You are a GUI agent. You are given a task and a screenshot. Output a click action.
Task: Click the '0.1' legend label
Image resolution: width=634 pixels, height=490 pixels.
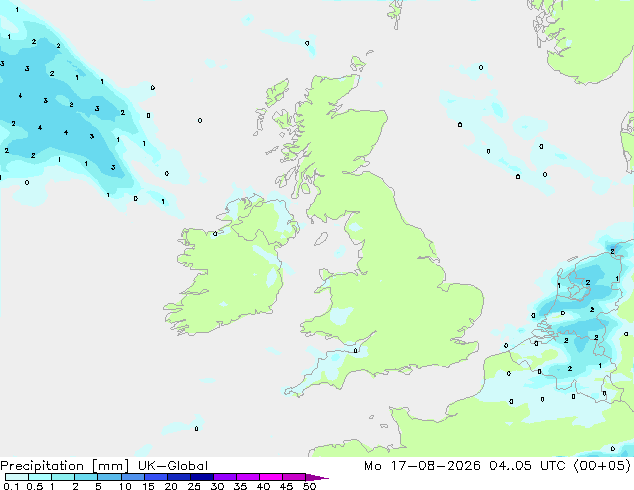[11, 486]
